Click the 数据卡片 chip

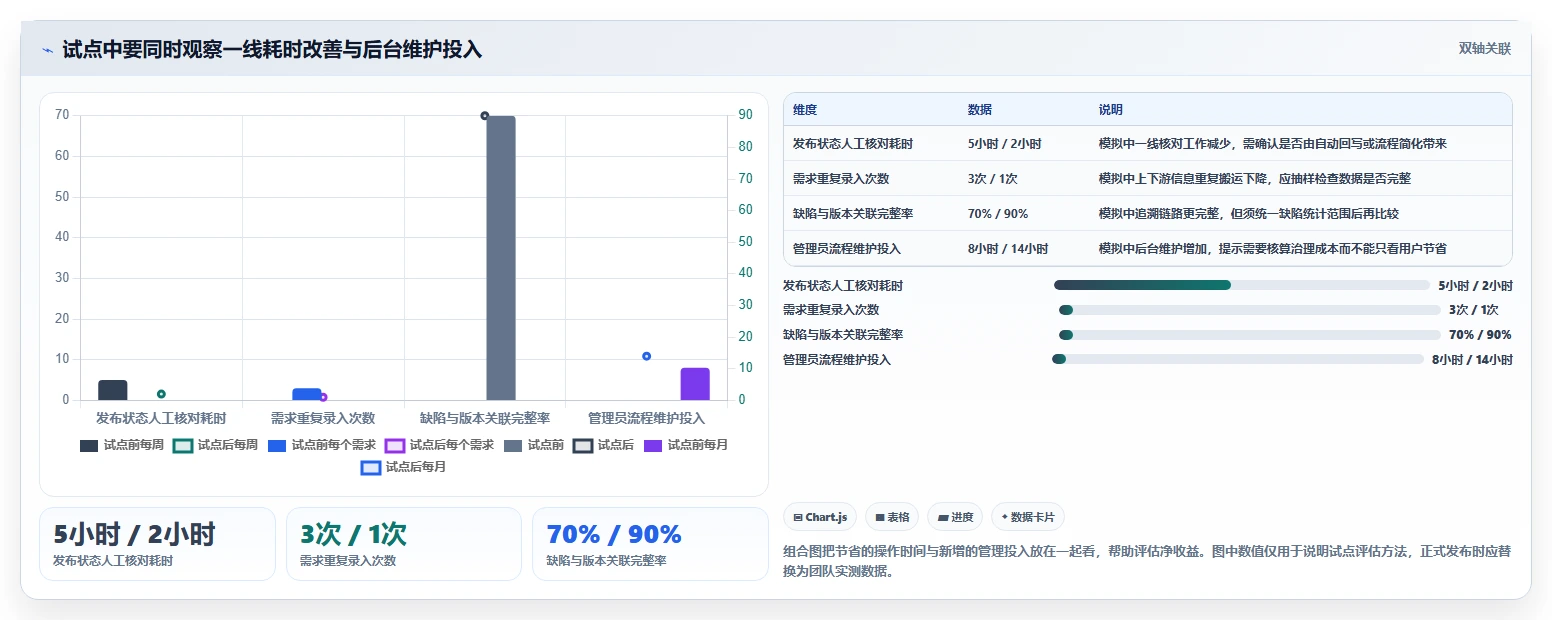1028,517
